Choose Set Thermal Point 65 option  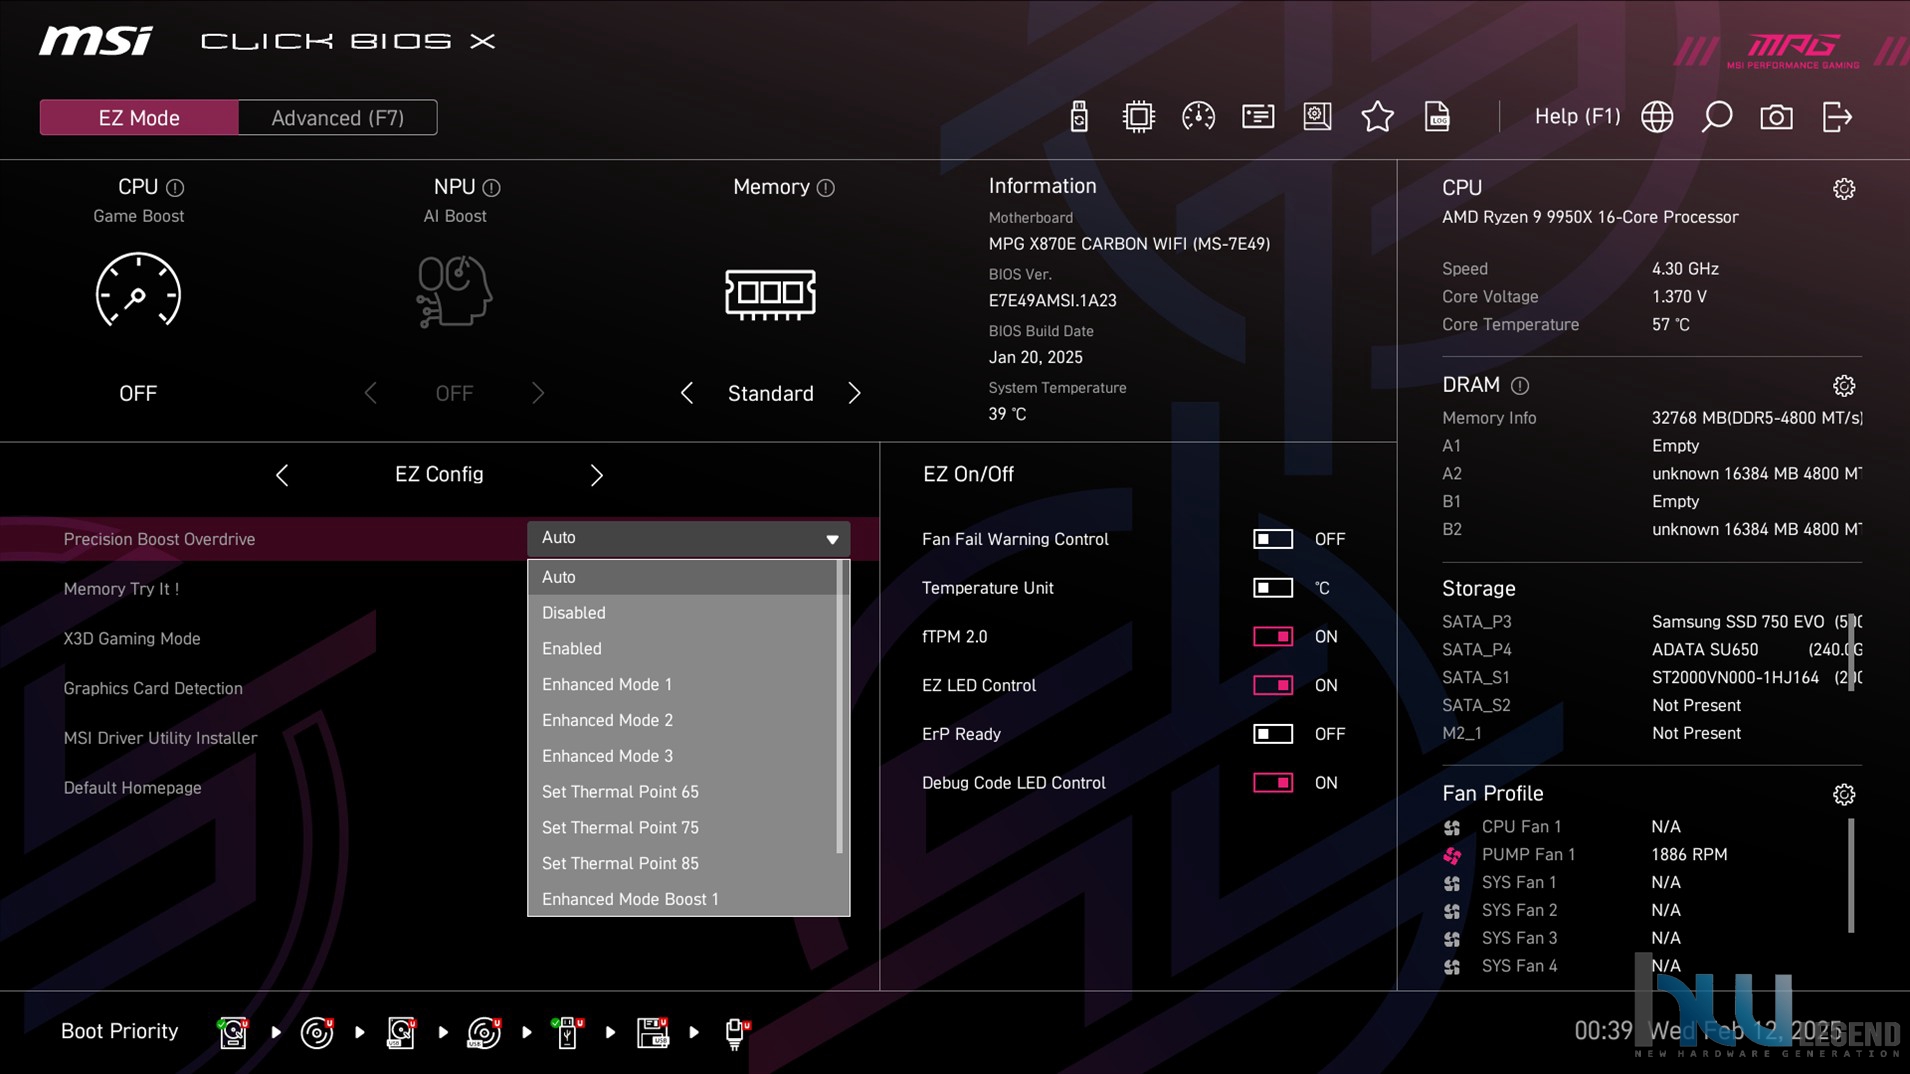682,792
